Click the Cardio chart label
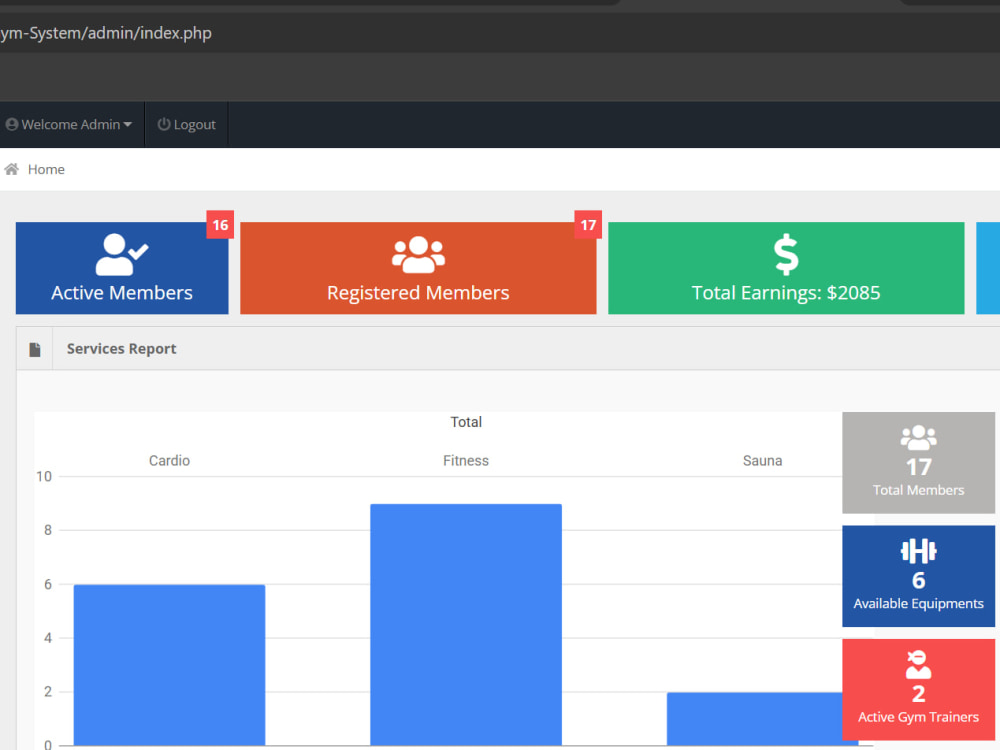 point(170,460)
